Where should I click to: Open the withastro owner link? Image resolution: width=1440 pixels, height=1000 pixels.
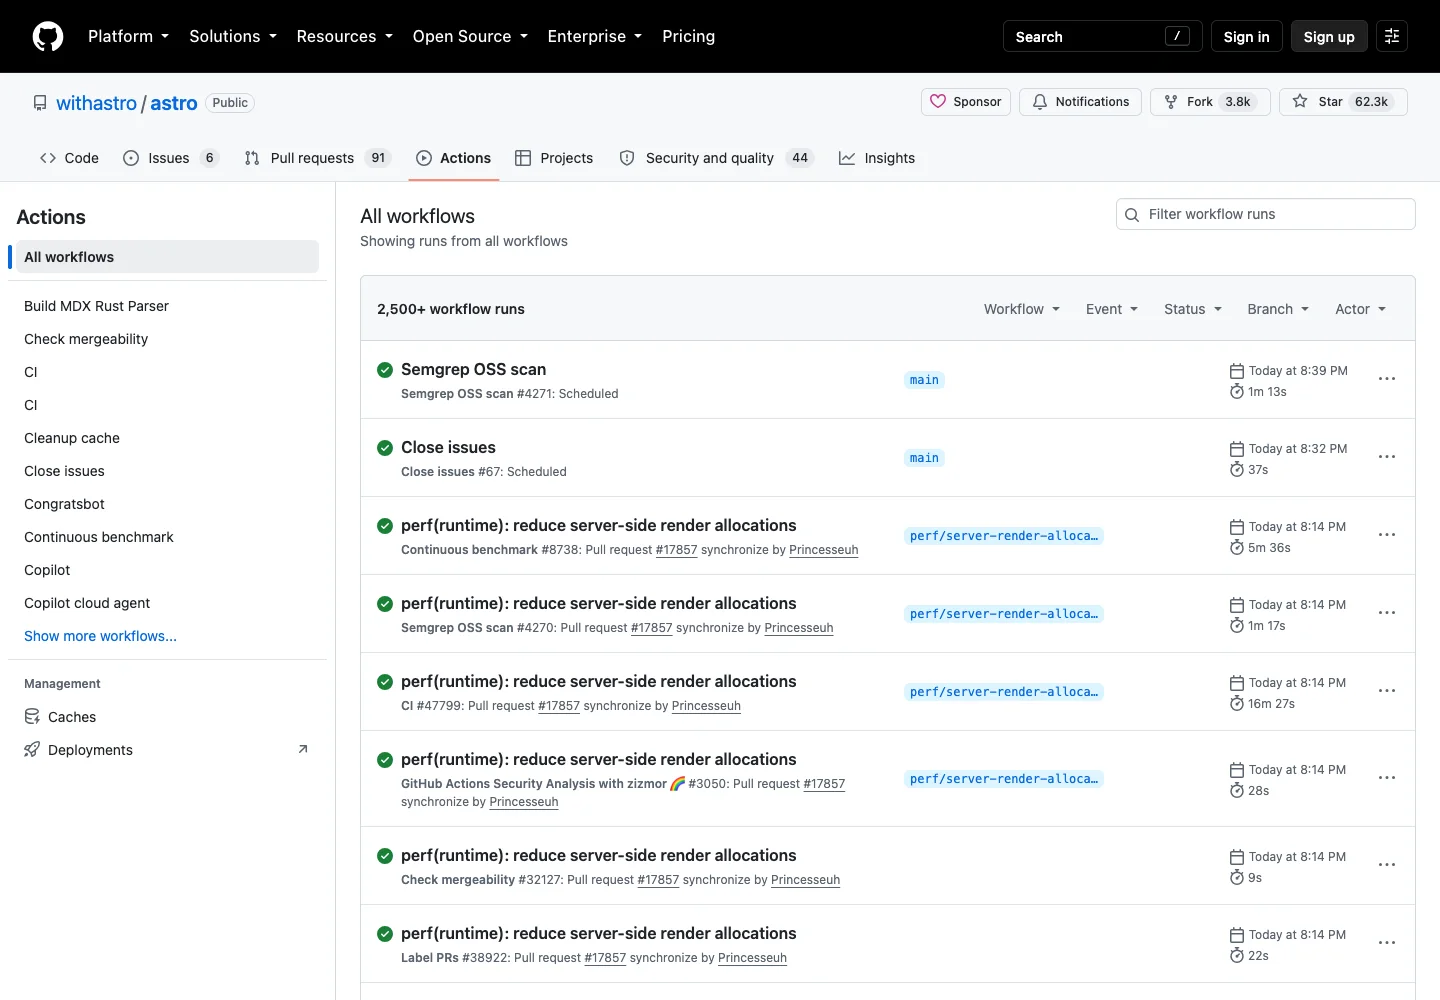pyautogui.click(x=96, y=103)
